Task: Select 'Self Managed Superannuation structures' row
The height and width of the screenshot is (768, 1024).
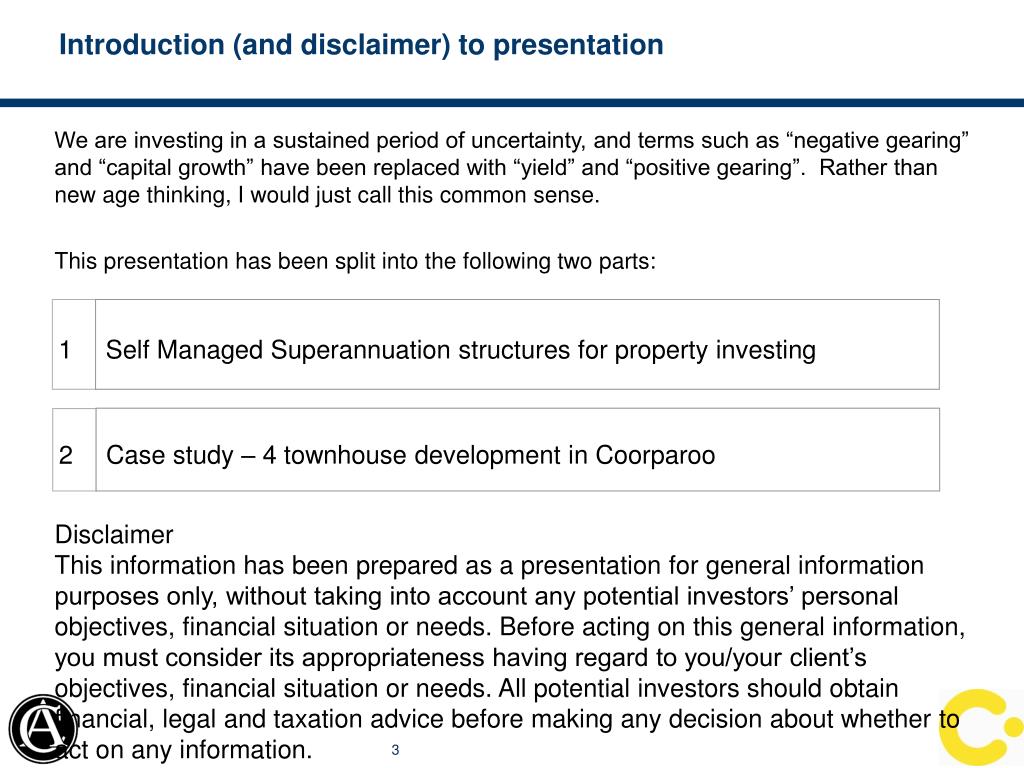Action: pyautogui.click(x=496, y=344)
